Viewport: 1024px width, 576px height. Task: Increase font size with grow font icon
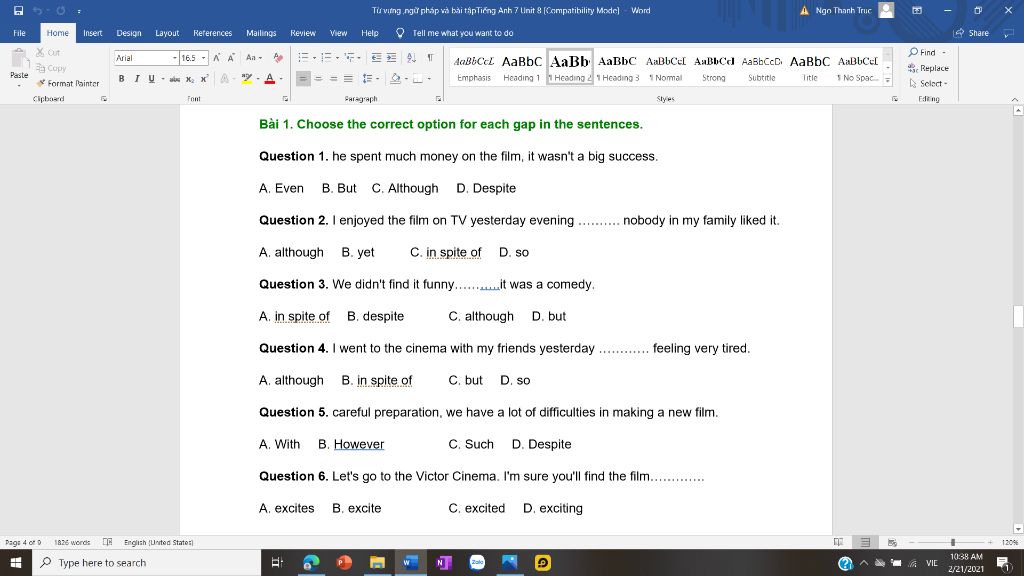[x=216, y=57]
